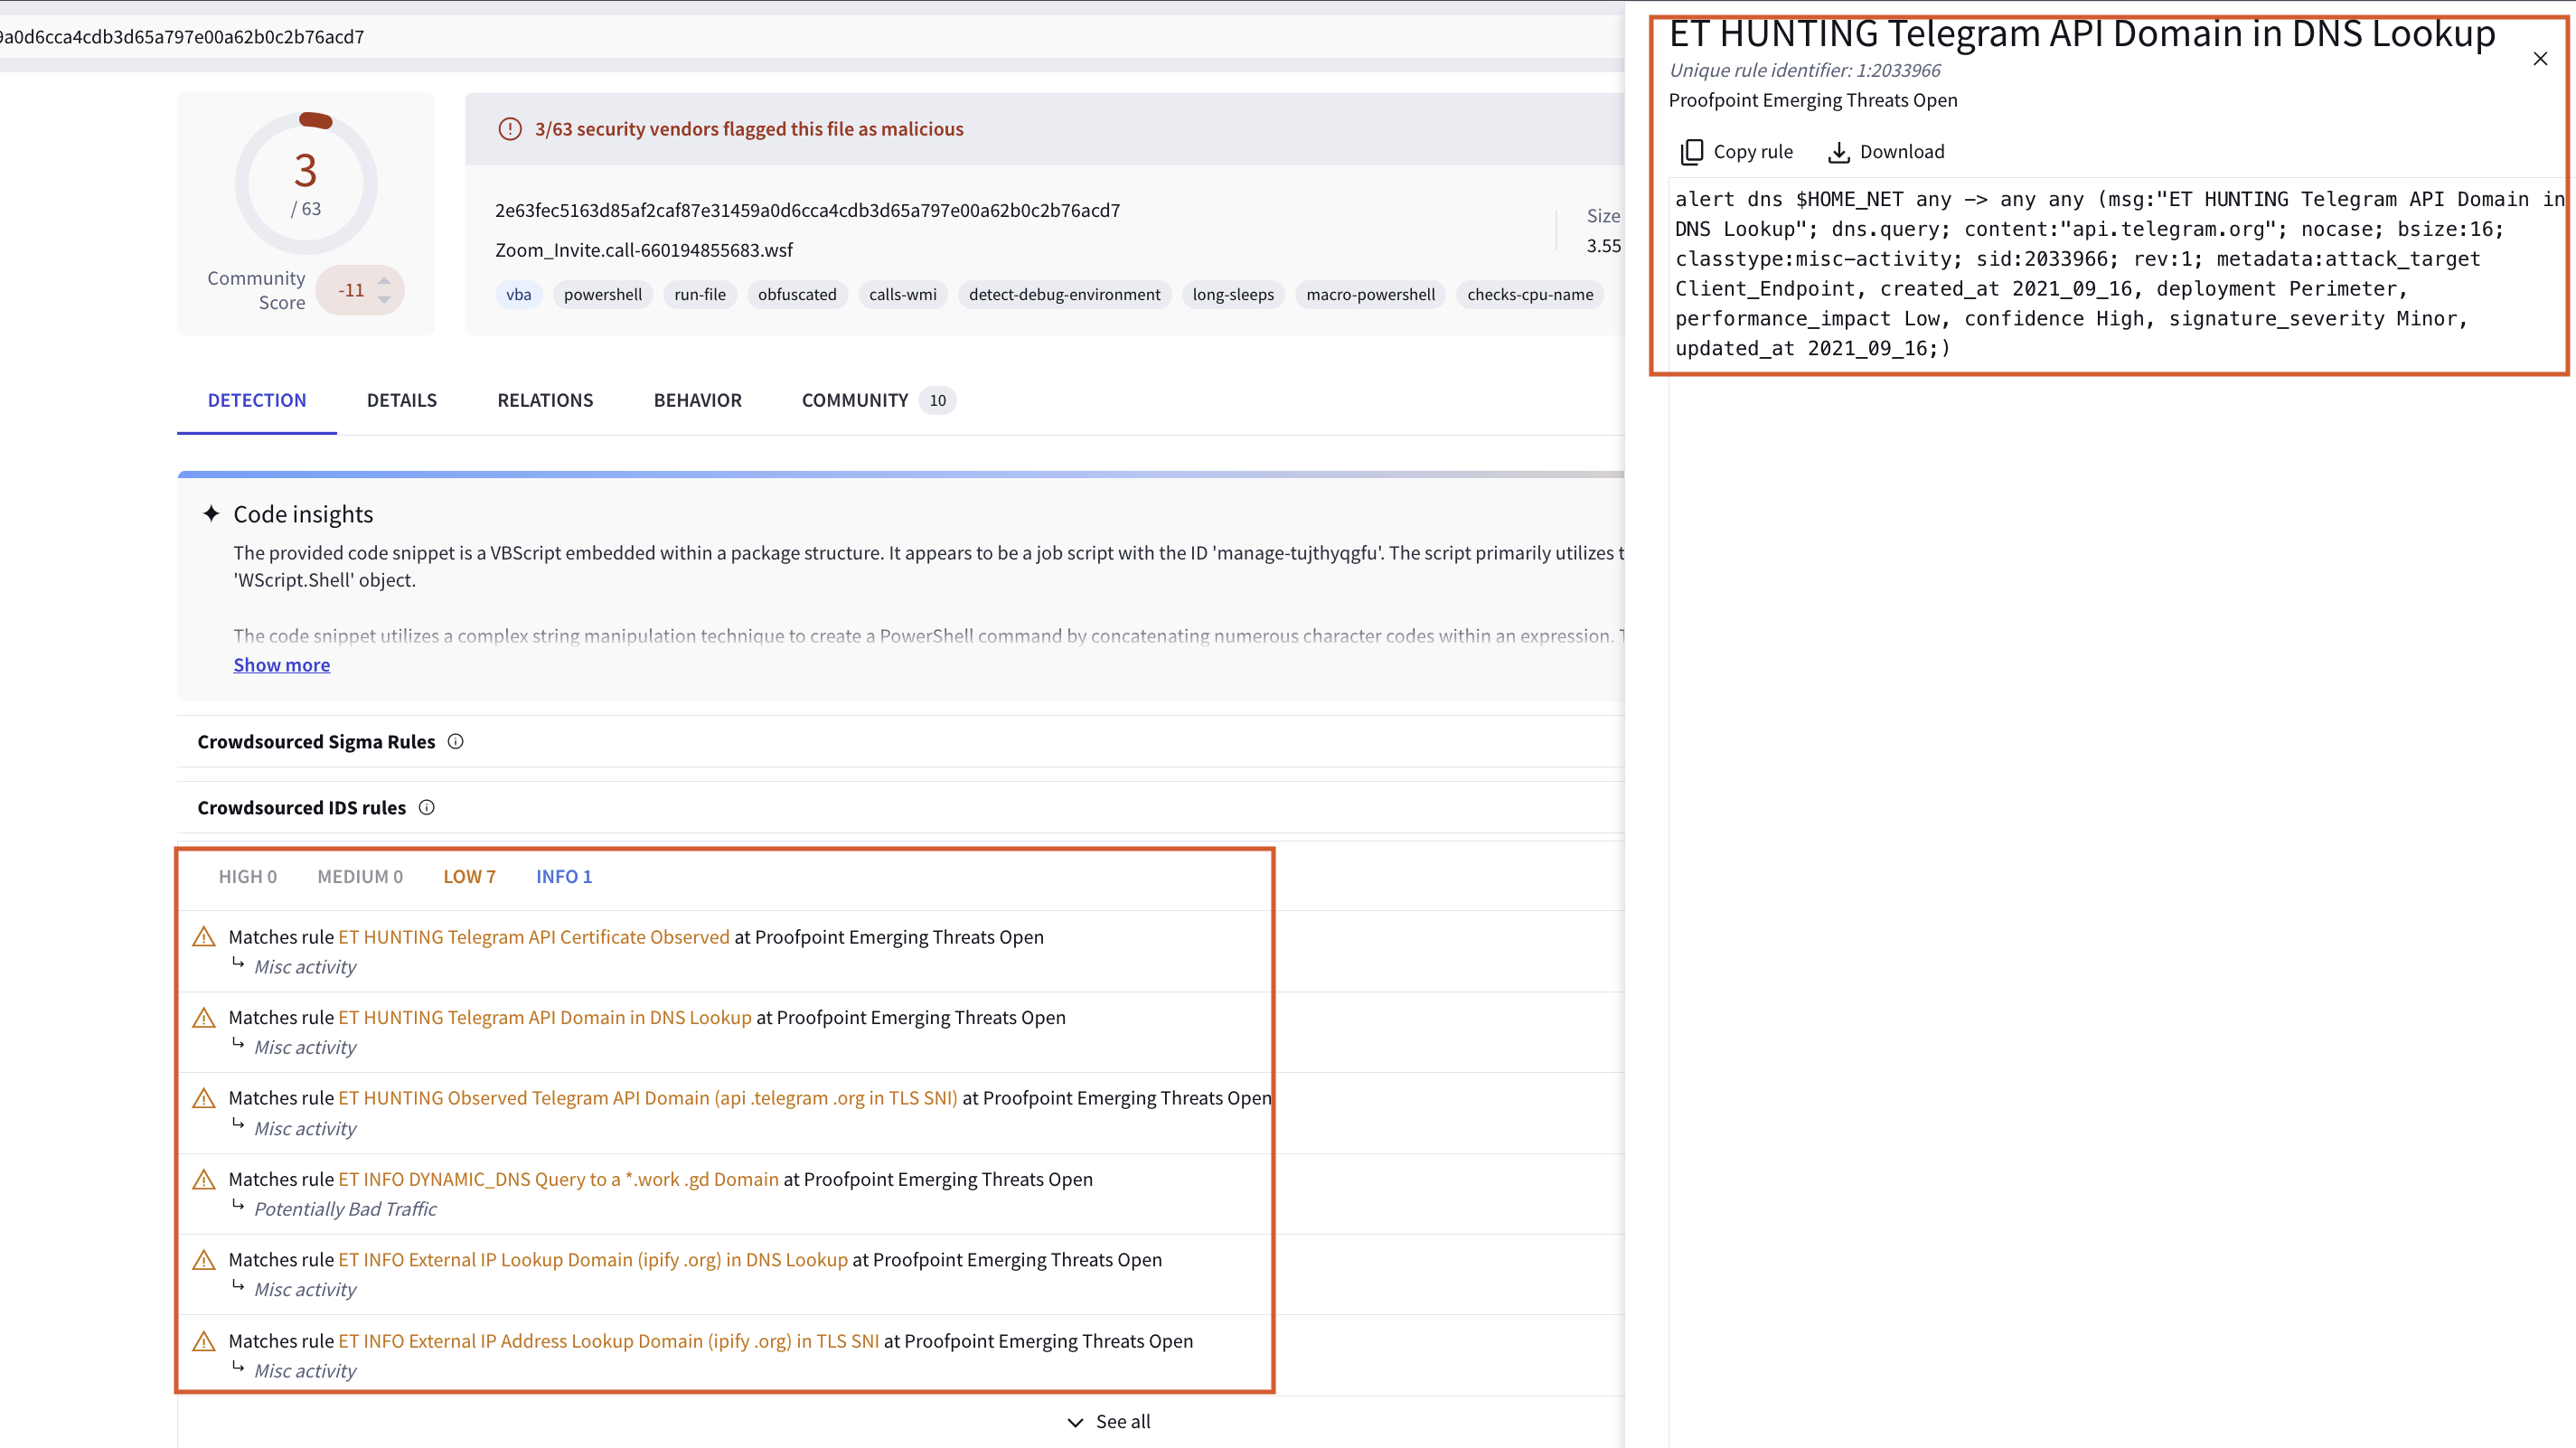Click the run-file tag
This screenshot has height=1448, width=2576.
tap(700, 295)
